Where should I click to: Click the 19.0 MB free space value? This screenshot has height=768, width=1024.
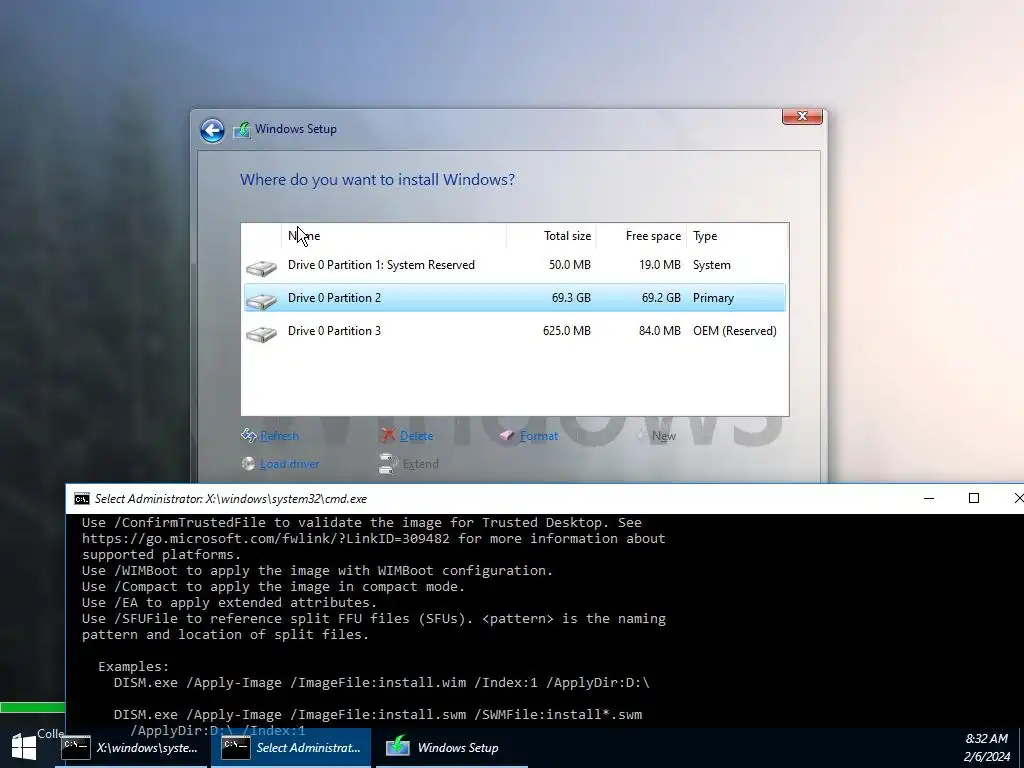coord(660,265)
